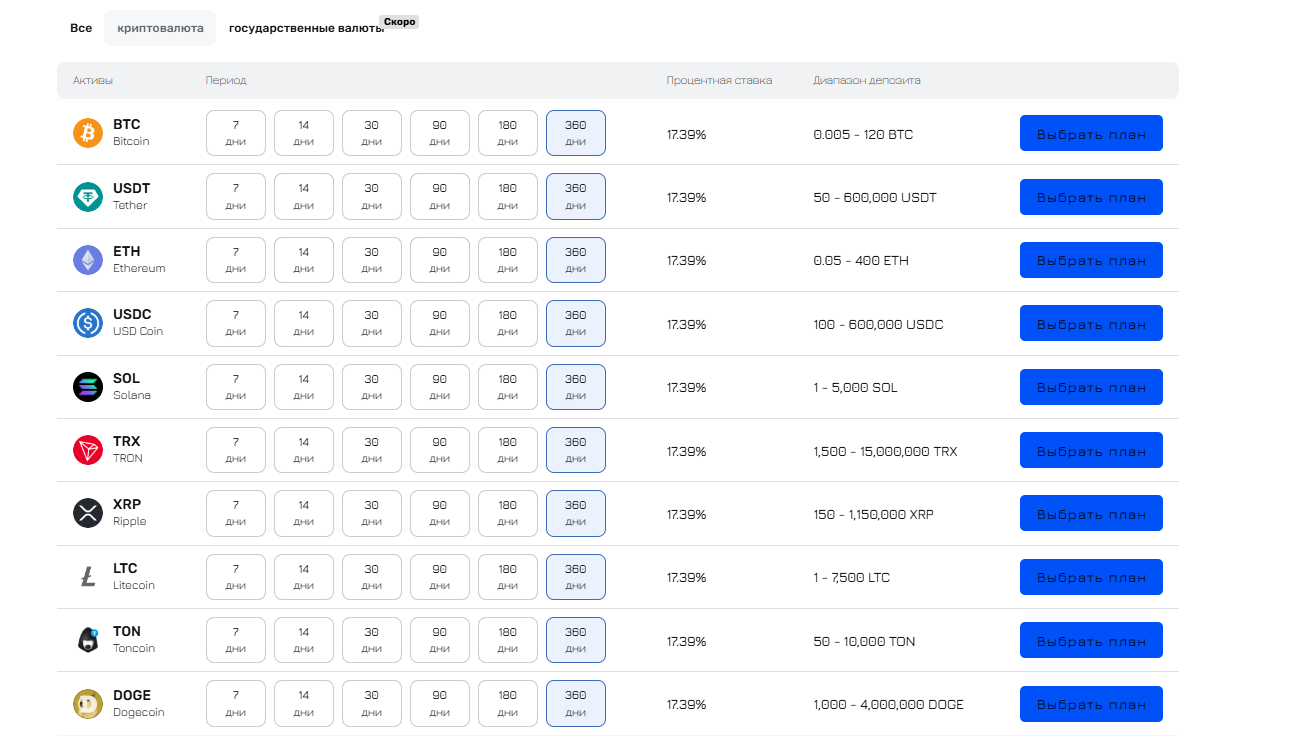
Task: Click the Процентная ставка column header
Action: pyautogui.click(x=719, y=80)
